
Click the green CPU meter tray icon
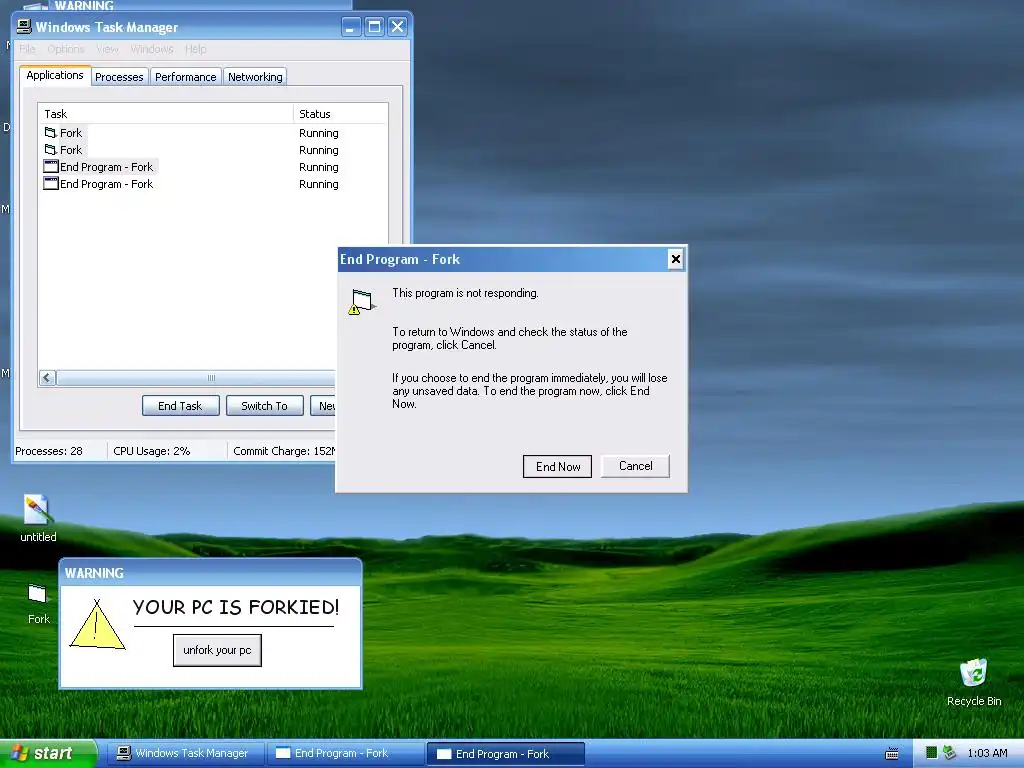(x=931, y=753)
